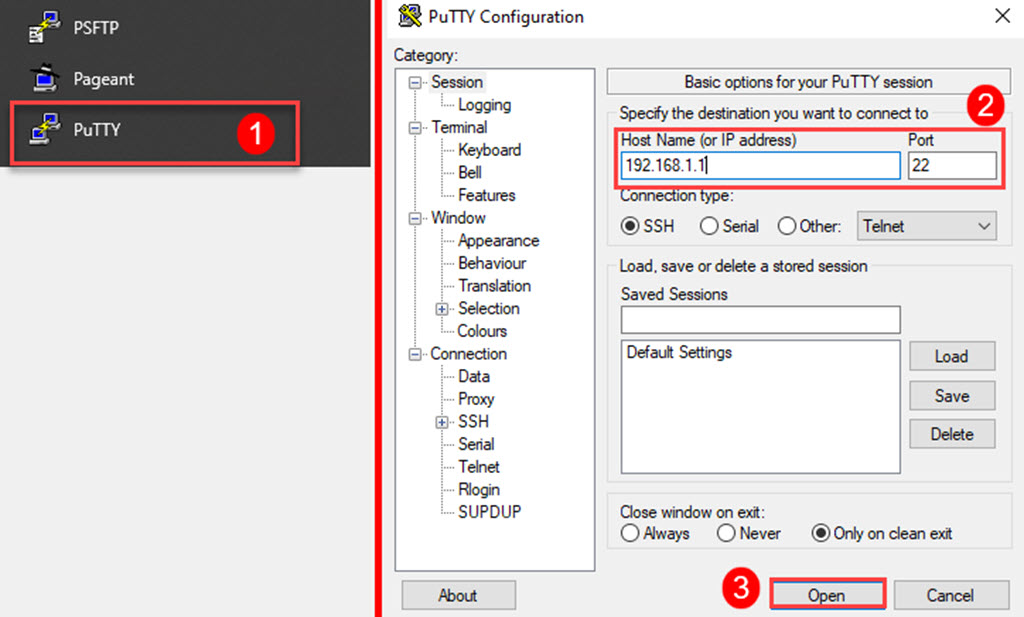
Task: Select Default Settings in sessions list
Action: pyautogui.click(x=679, y=353)
